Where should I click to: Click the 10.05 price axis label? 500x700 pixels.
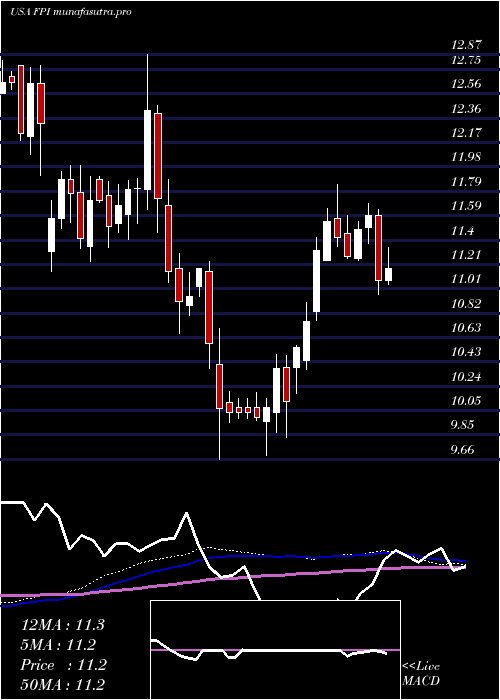[x=467, y=401]
